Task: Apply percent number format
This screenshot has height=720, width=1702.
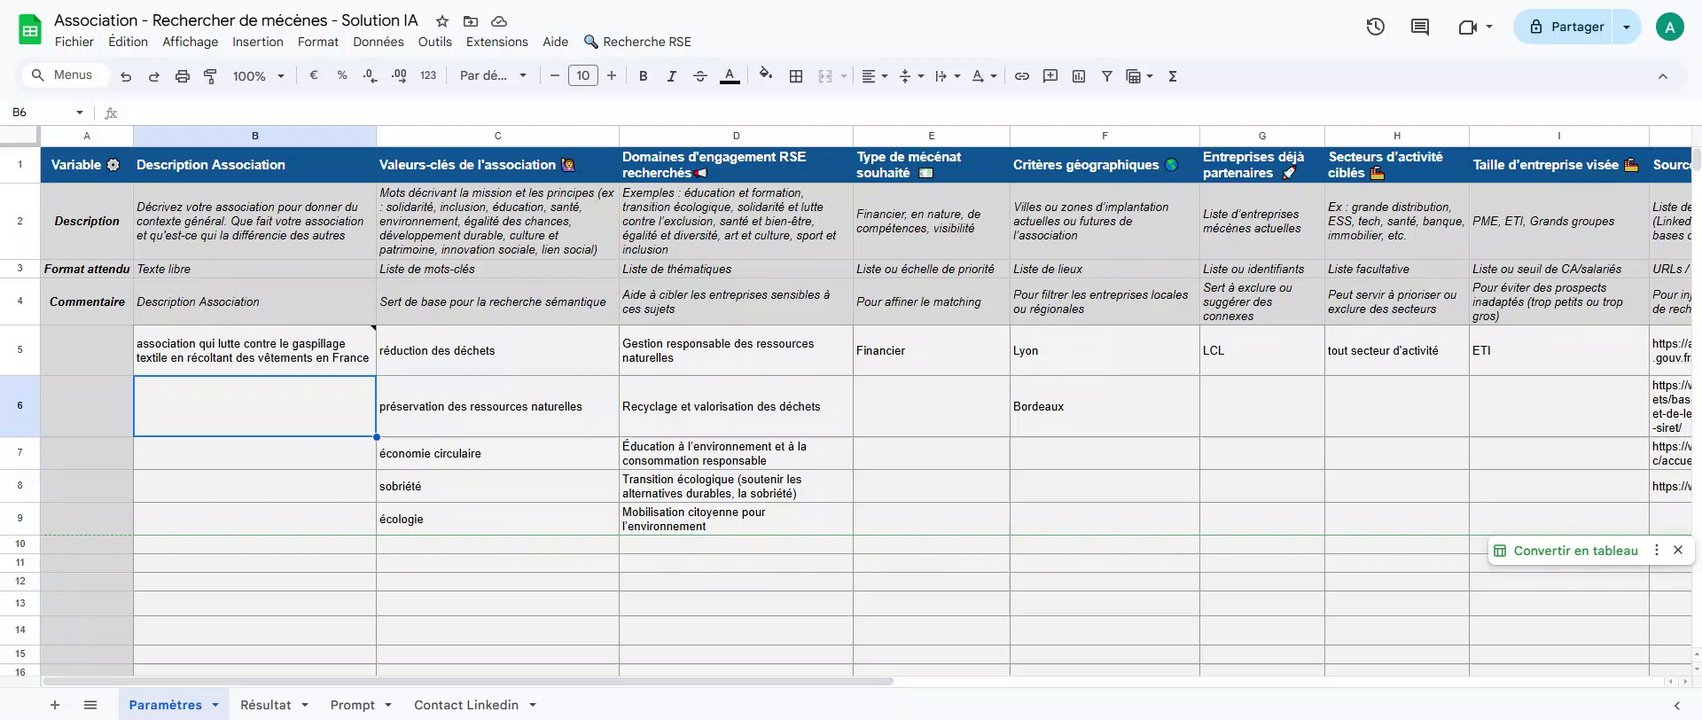Action: pos(342,75)
